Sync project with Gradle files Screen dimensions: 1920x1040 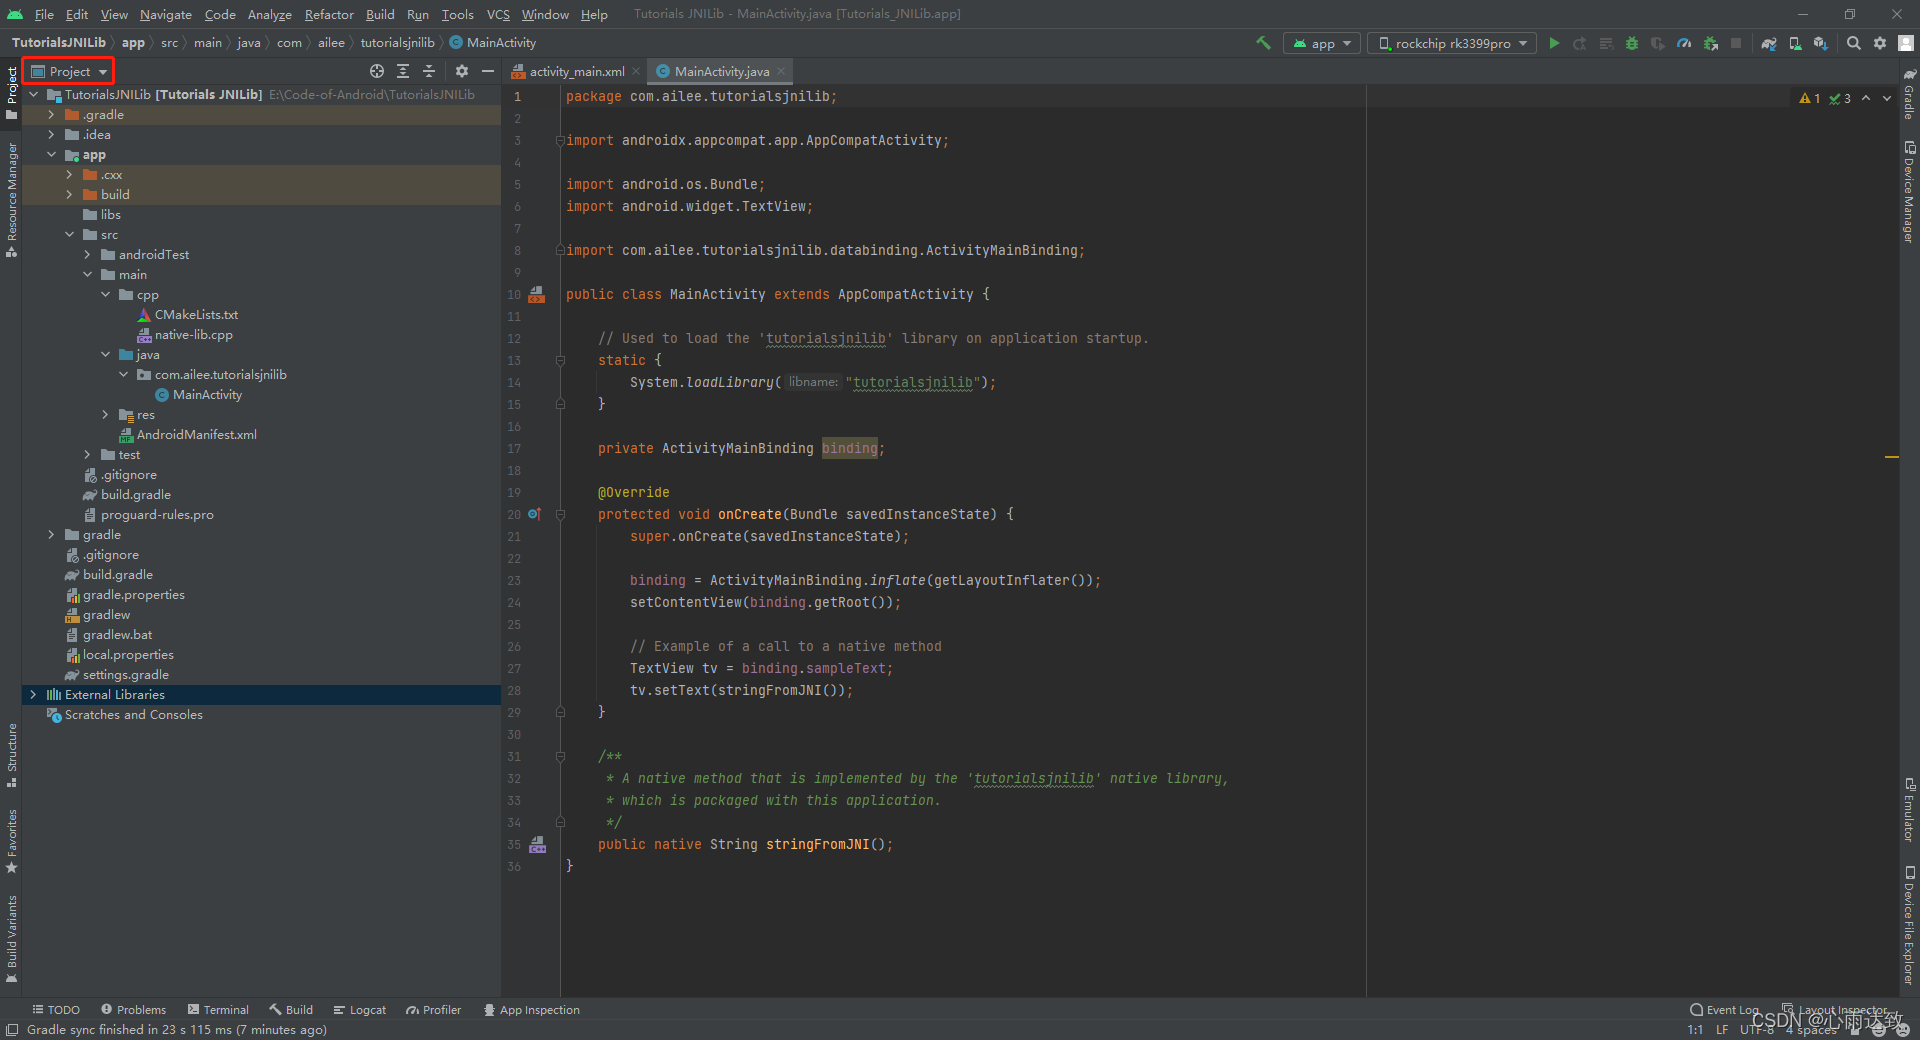[x=1769, y=43]
